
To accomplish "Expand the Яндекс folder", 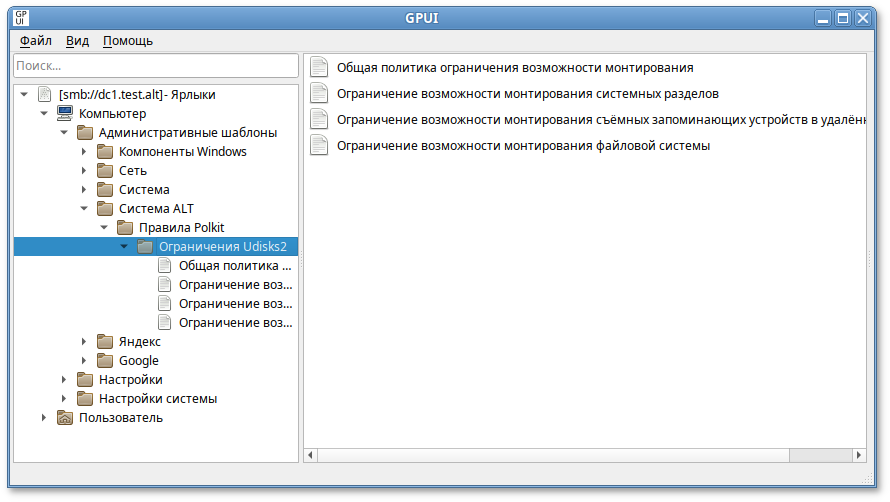I will click(x=84, y=342).
